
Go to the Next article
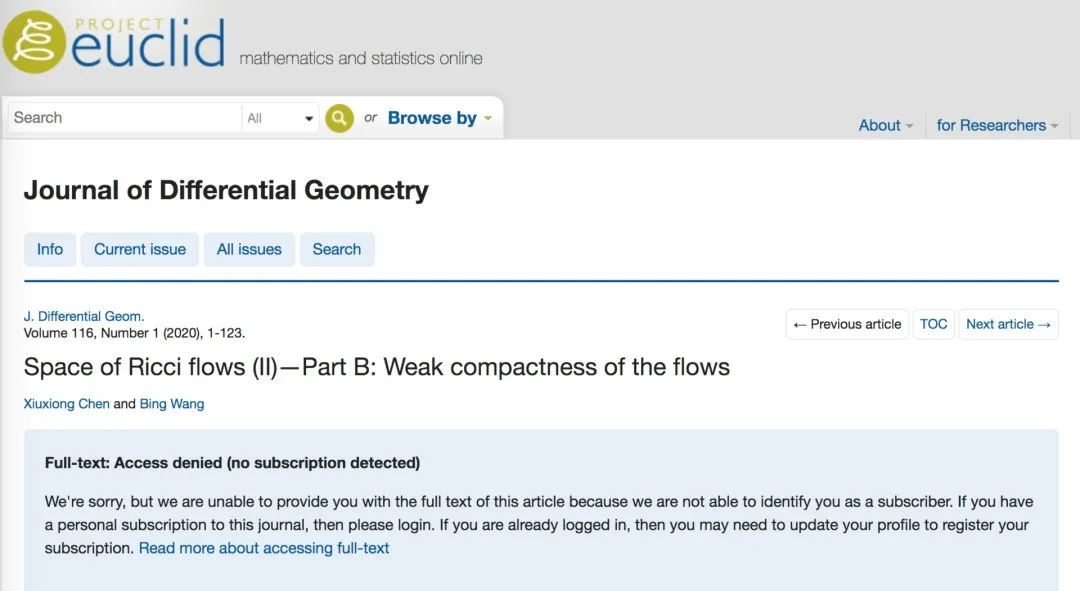[x=1008, y=324]
